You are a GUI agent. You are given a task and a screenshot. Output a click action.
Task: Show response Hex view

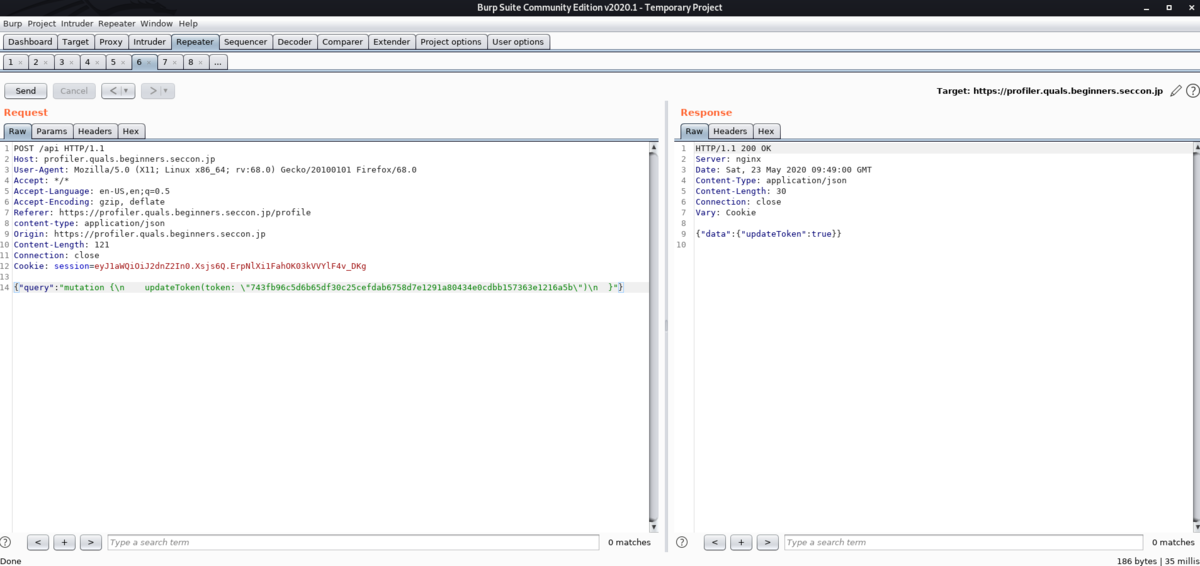coord(766,131)
